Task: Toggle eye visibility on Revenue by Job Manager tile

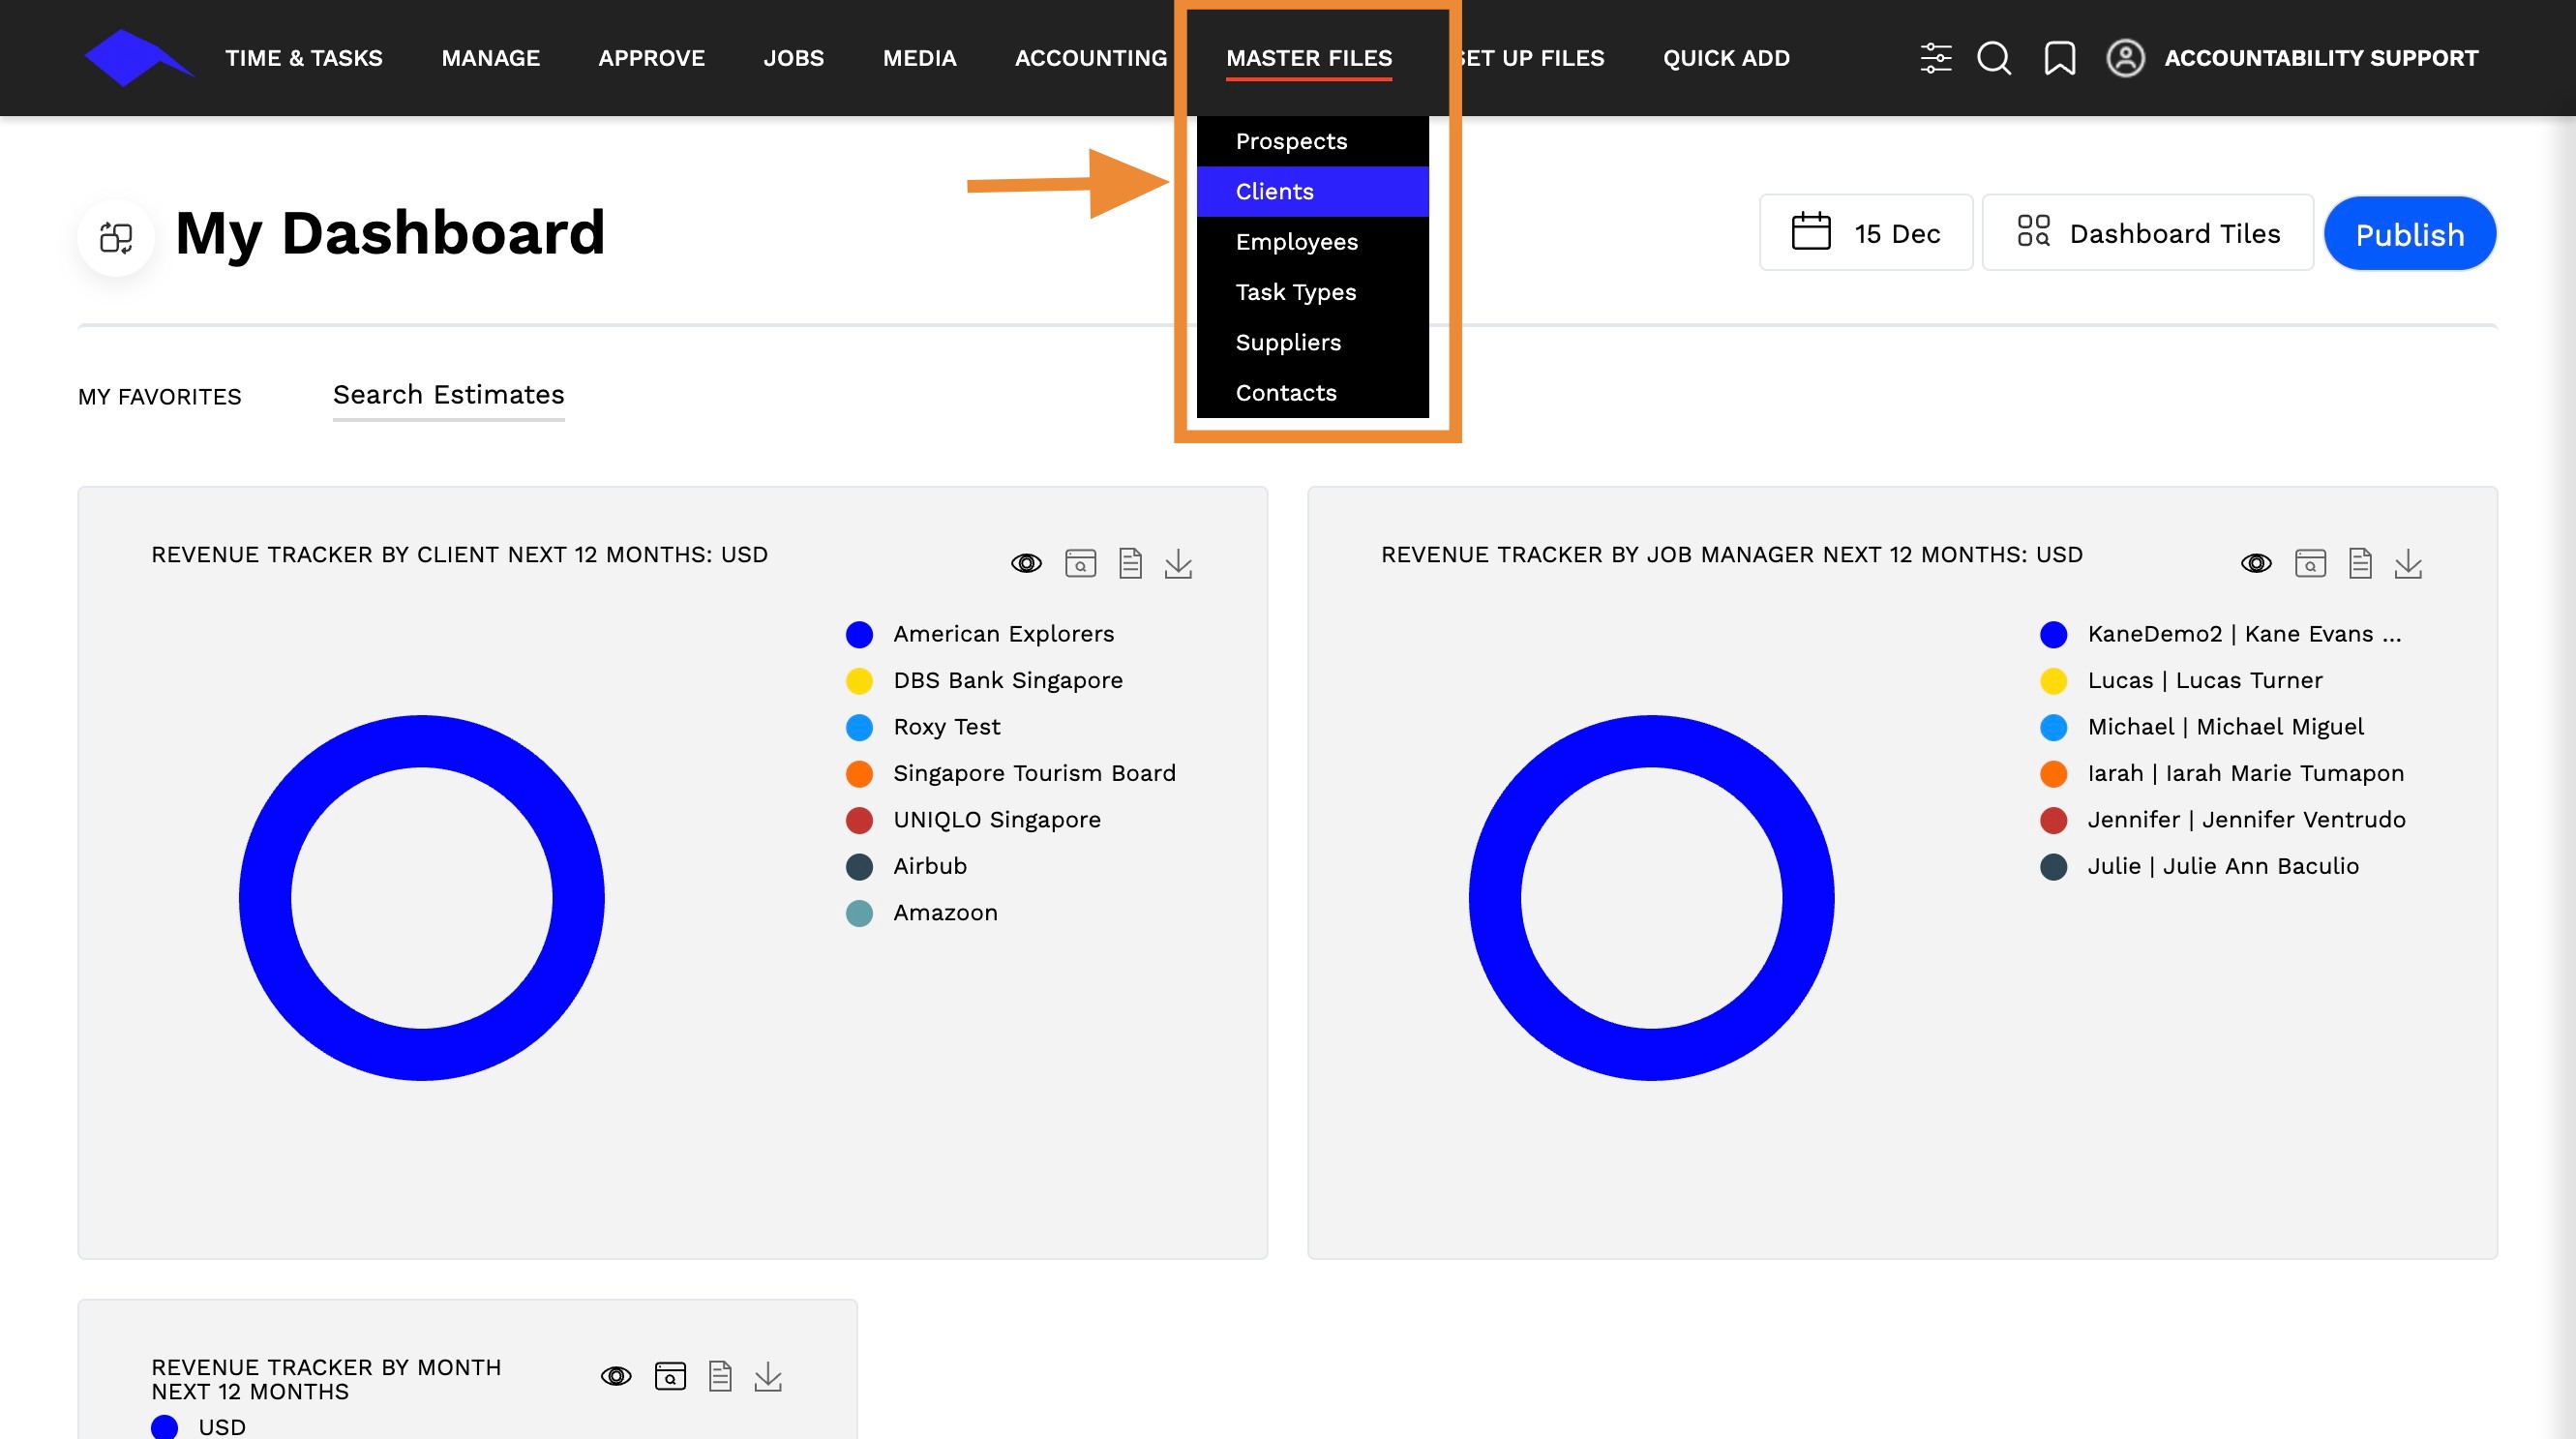Action: [x=2256, y=564]
